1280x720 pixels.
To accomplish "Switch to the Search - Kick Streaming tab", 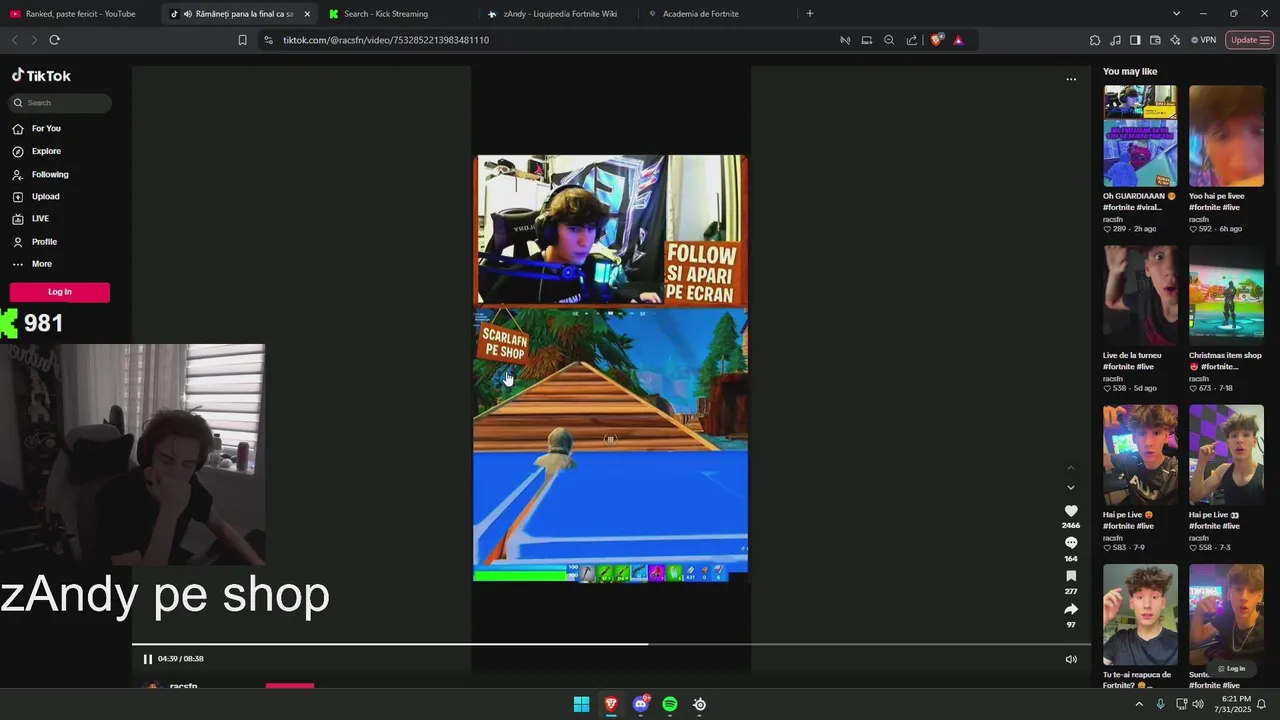I will click(x=395, y=14).
